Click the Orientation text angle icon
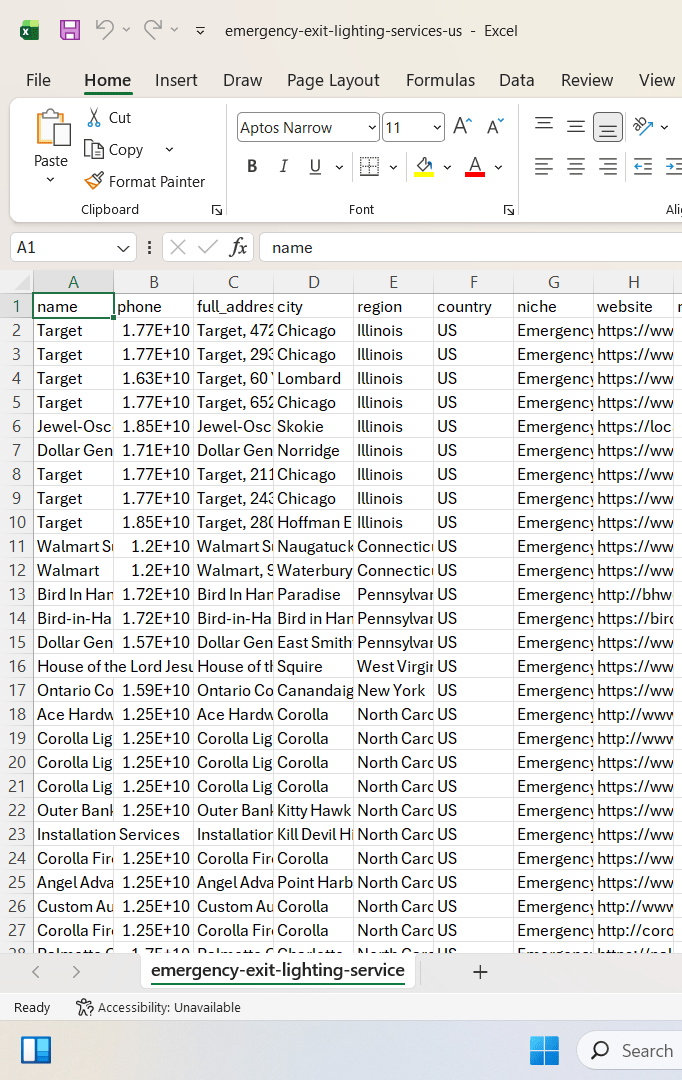682x1080 pixels. tap(643, 126)
